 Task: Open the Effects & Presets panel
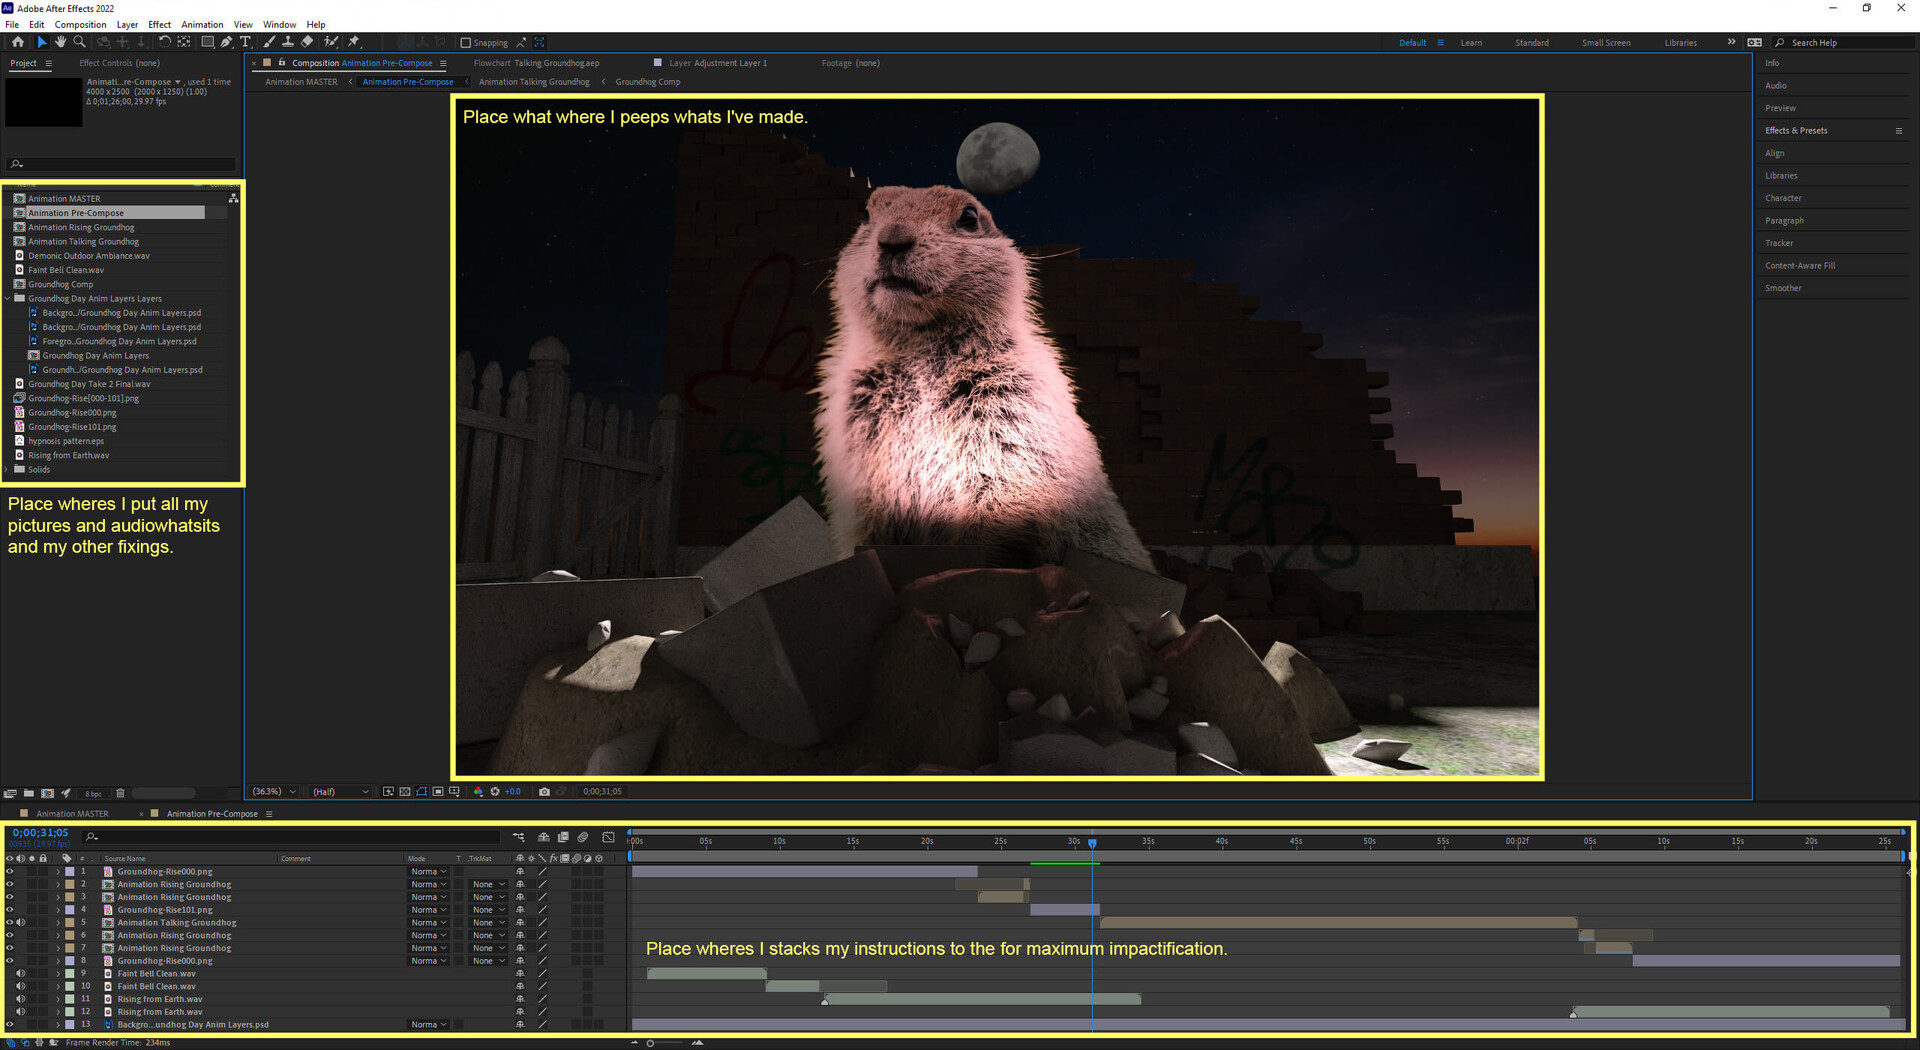pos(1796,130)
